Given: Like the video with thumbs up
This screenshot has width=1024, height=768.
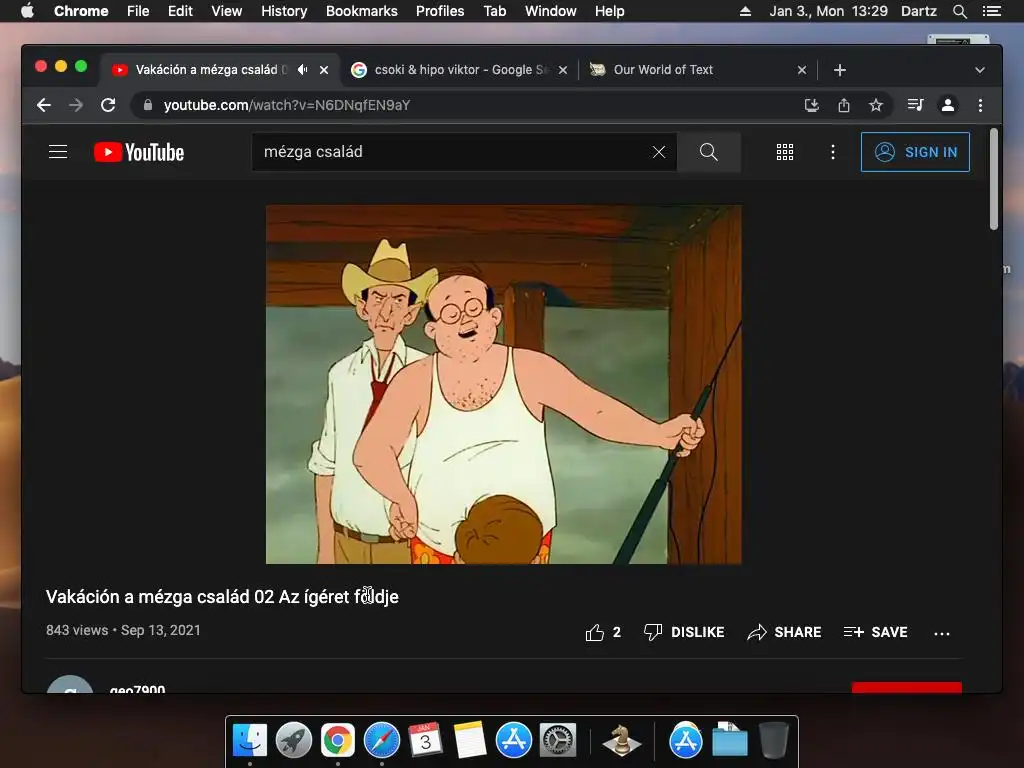Looking at the screenshot, I should click(x=603, y=632).
